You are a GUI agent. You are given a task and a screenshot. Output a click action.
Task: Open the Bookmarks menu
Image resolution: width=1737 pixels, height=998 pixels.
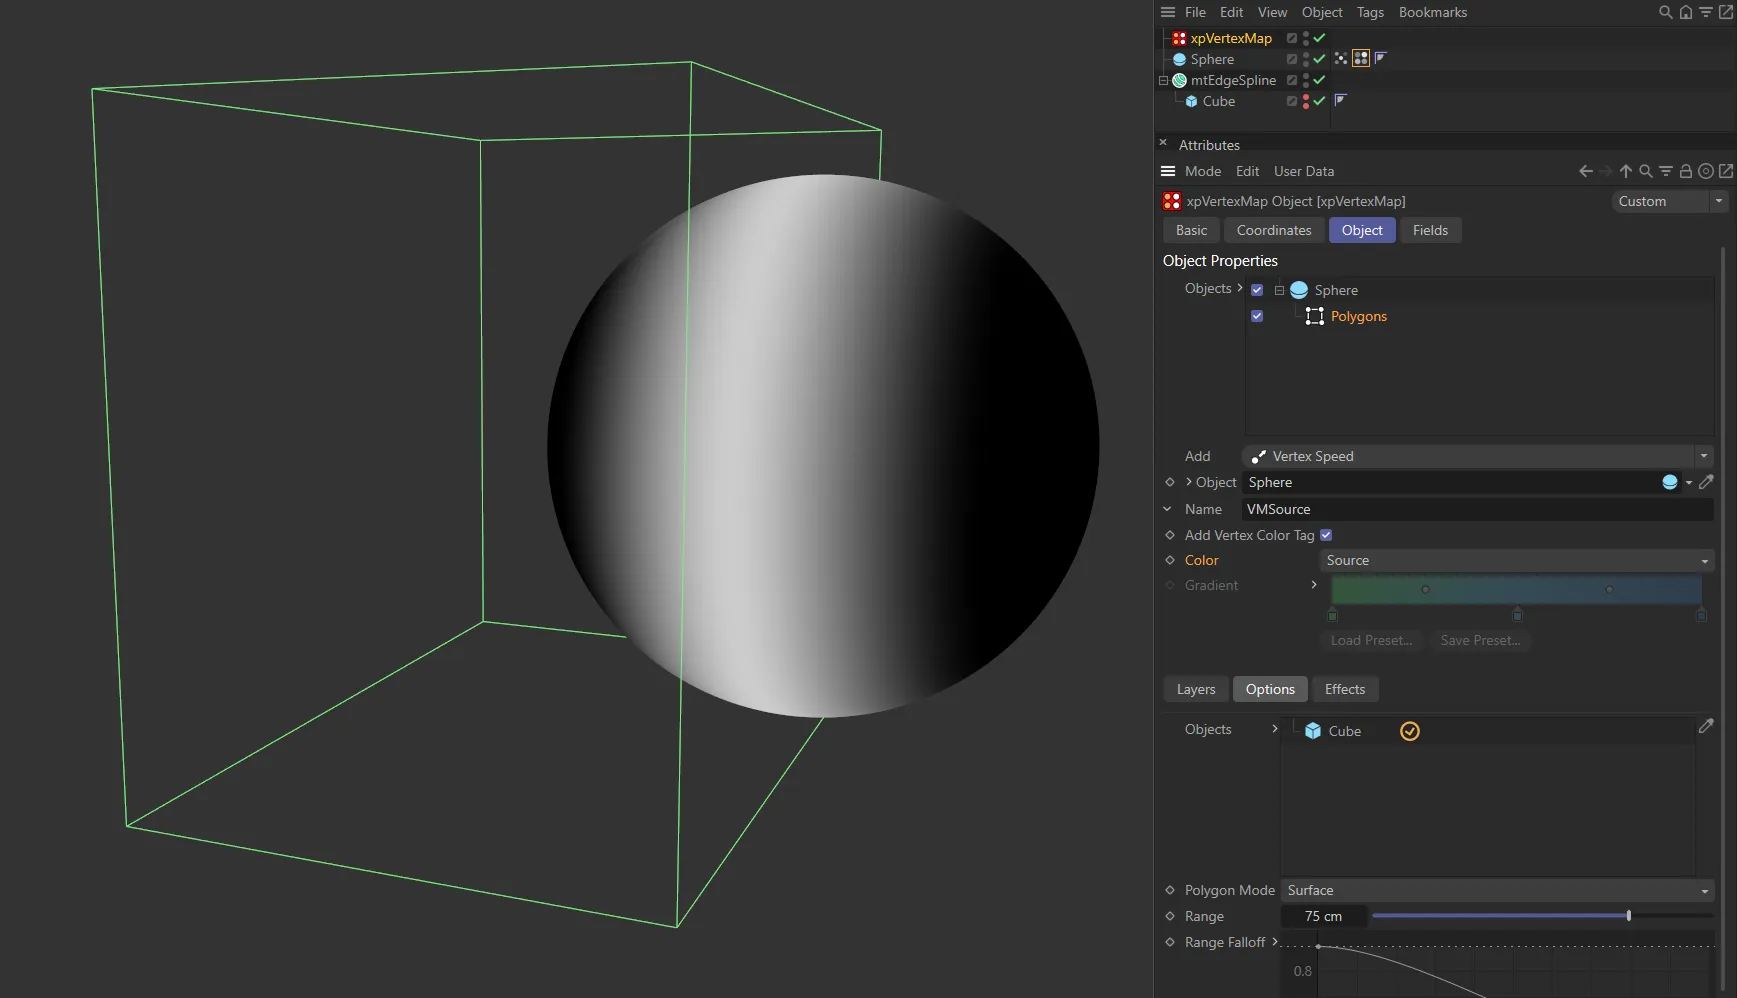(x=1431, y=12)
